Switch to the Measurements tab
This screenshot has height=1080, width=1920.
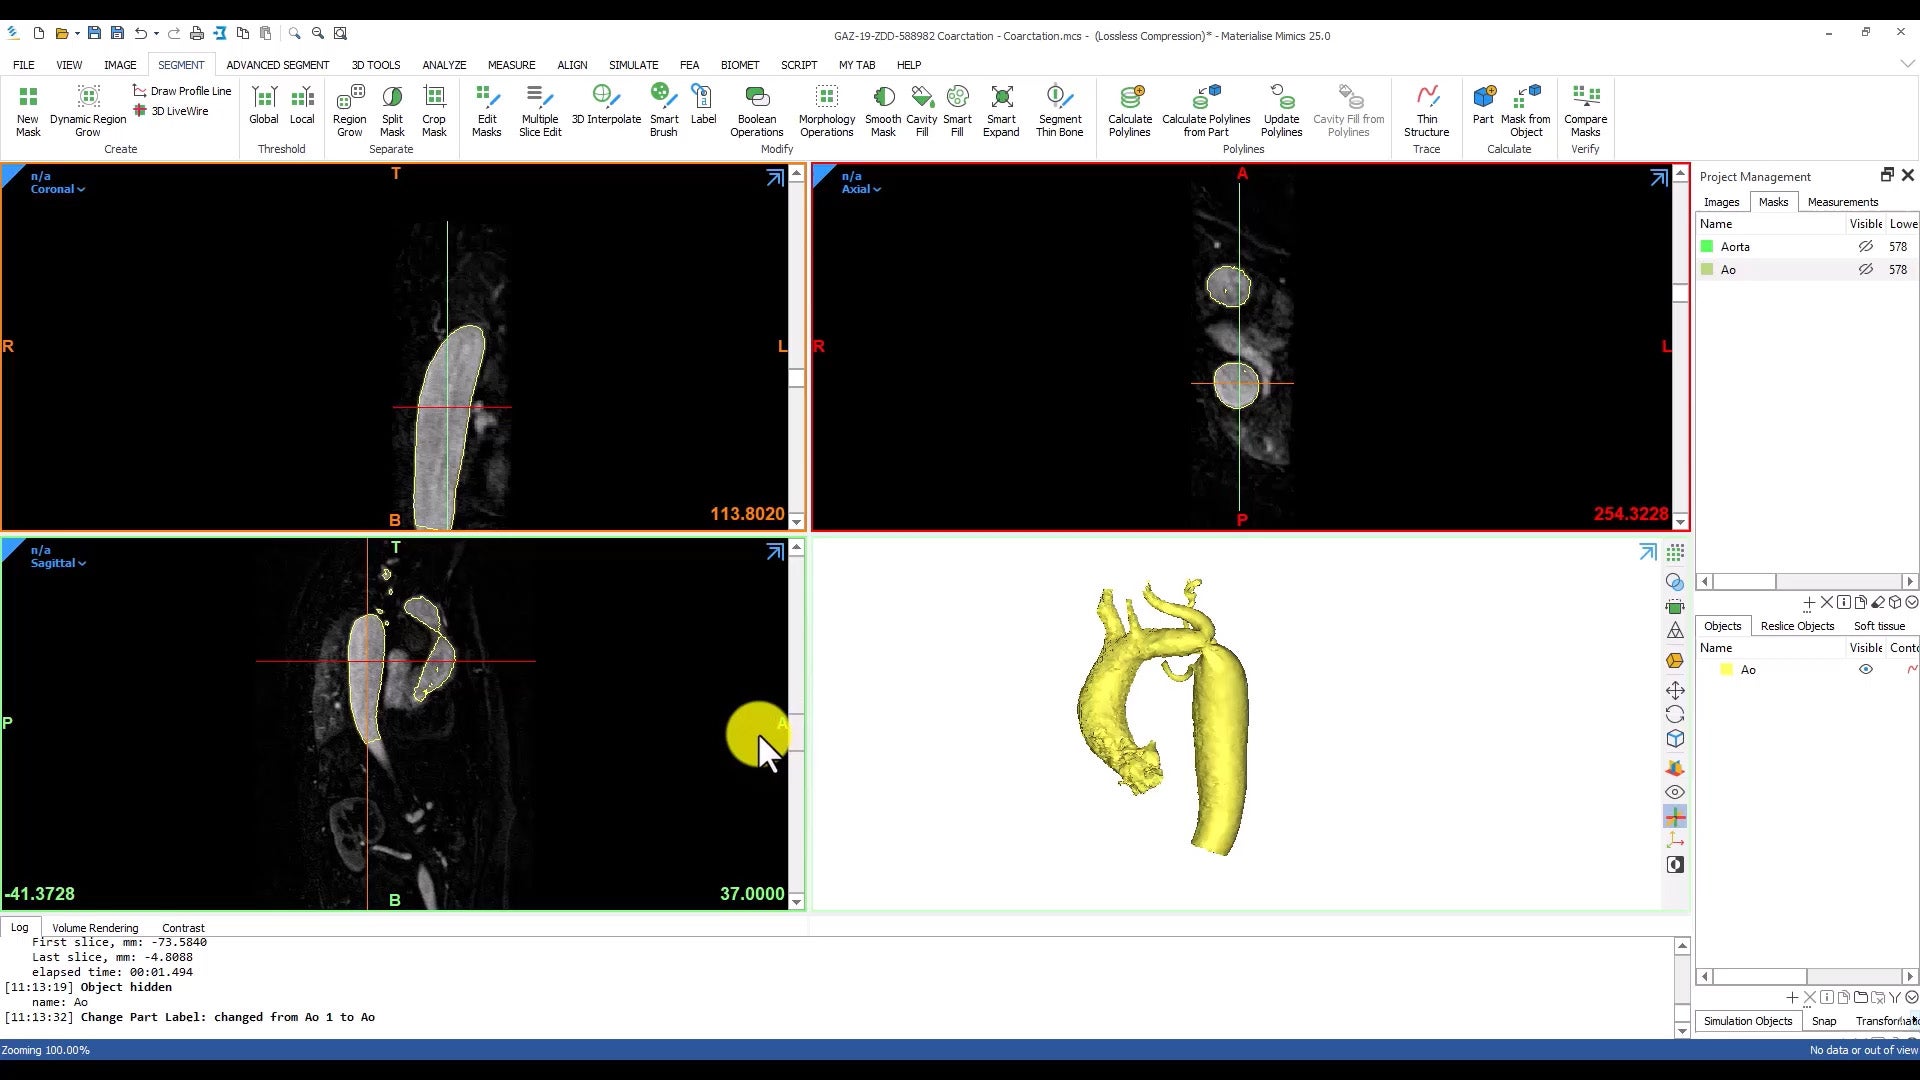(x=1842, y=202)
